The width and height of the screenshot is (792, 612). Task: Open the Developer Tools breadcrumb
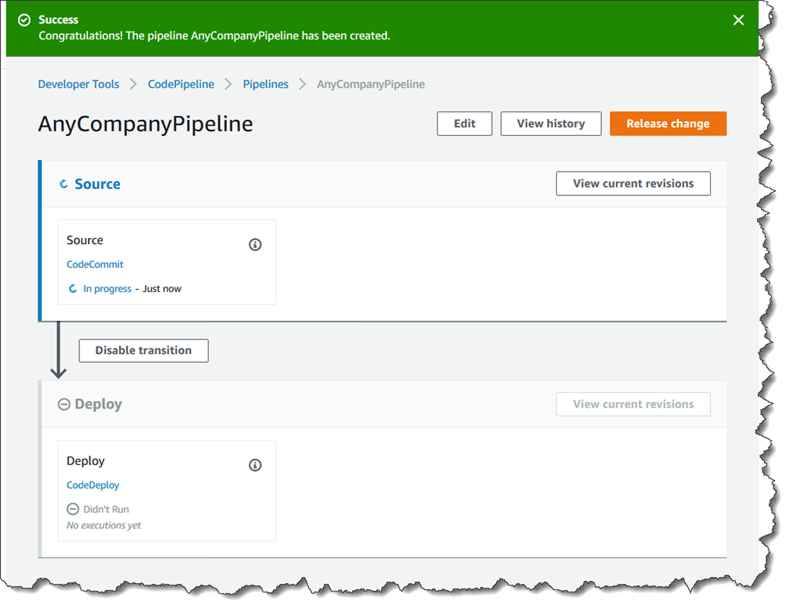[78, 85]
